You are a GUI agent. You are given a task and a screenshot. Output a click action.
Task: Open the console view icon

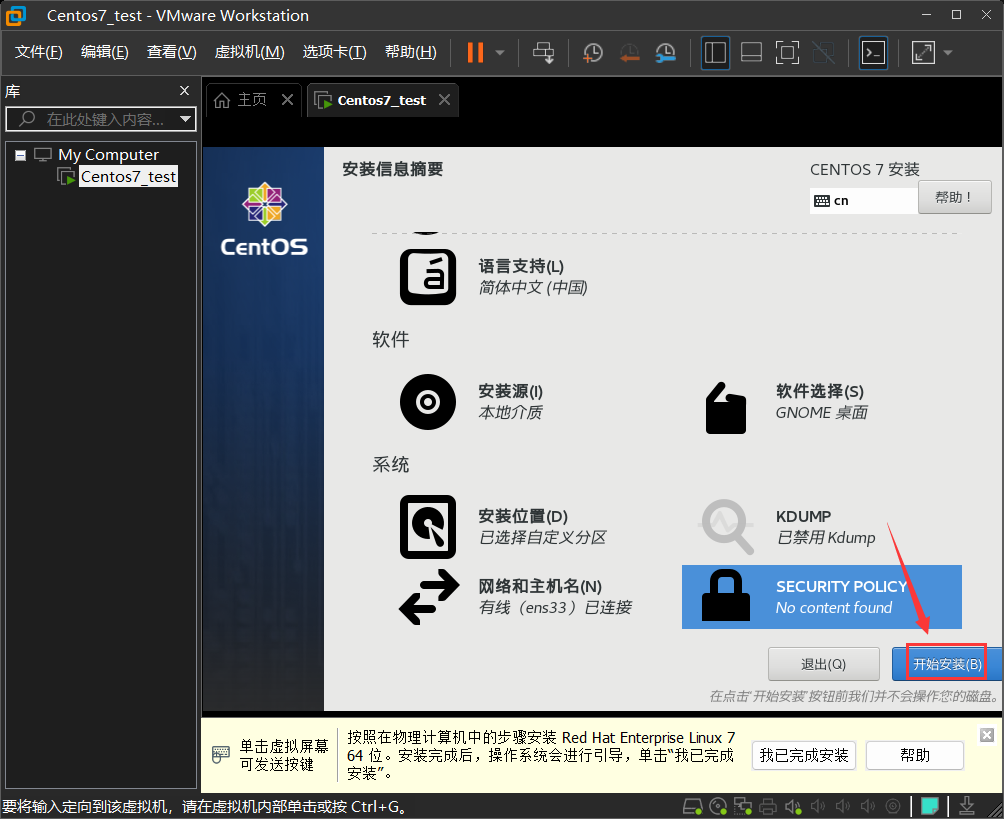[873, 53]
